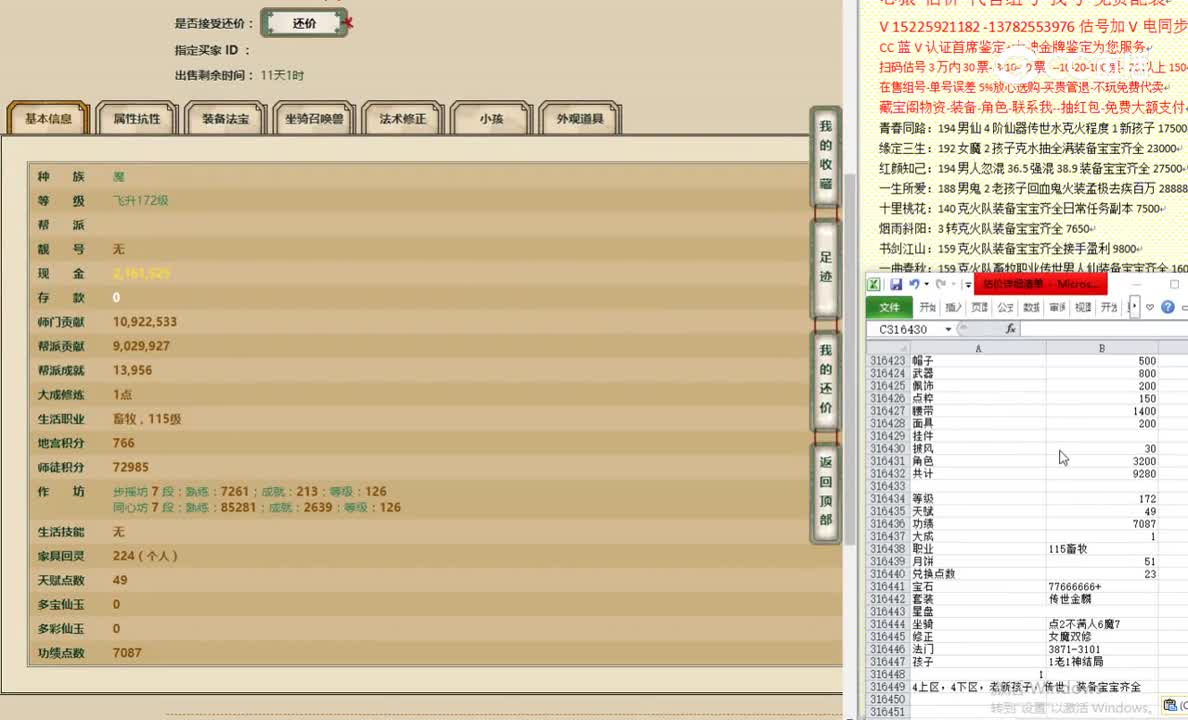Click the Excel cell containing 女魔双修
This screenshot has width=1188, height=720.
point(1102,637)
